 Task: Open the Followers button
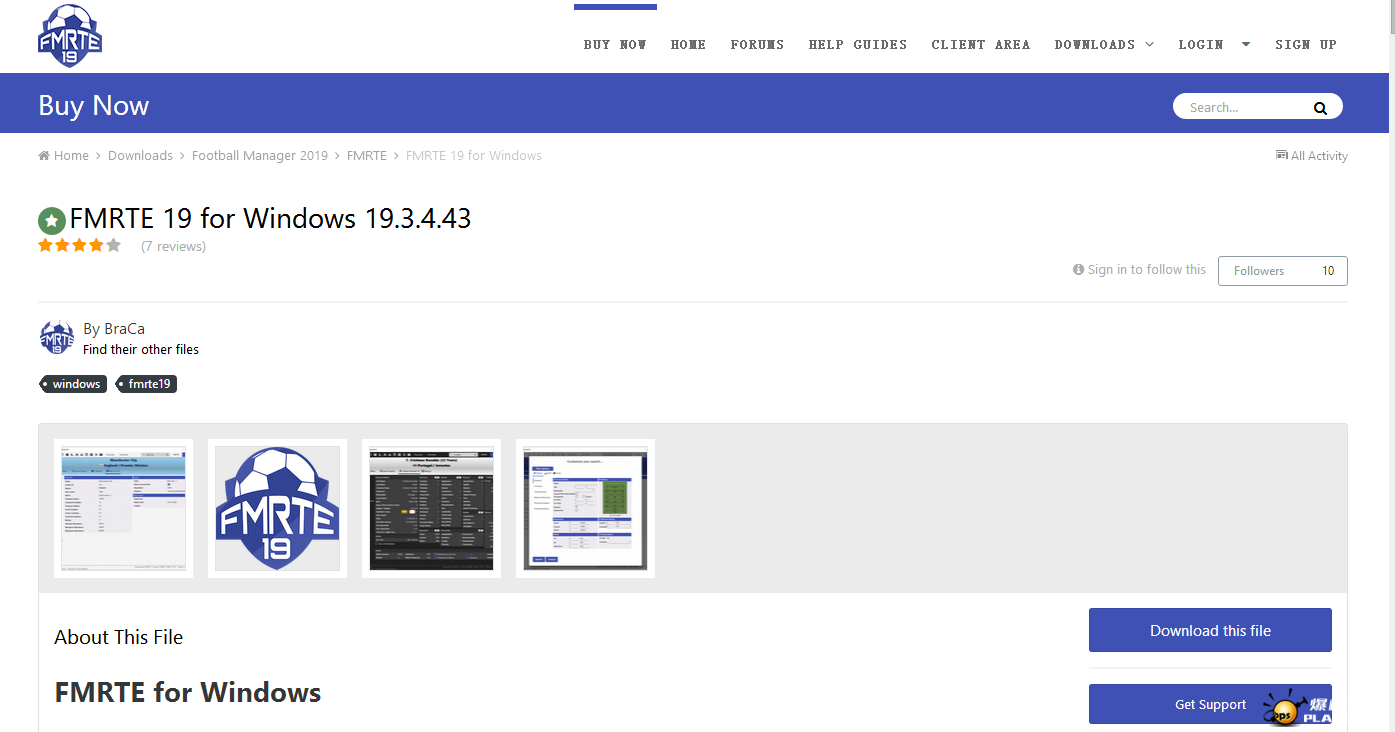click(1283, 271)
